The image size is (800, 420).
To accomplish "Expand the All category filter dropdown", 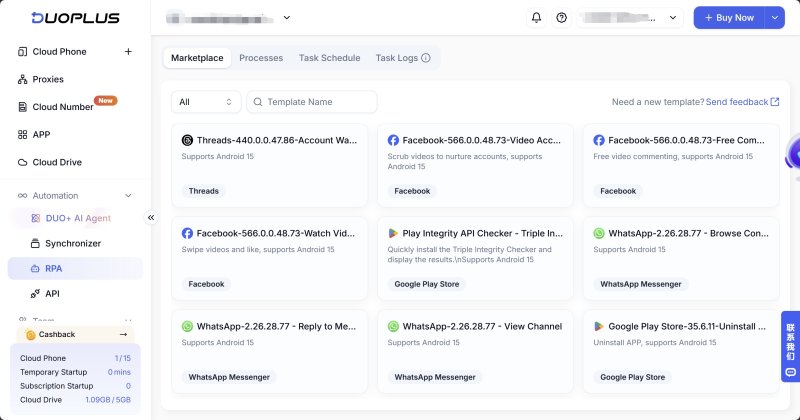I will tap(206, 102).
